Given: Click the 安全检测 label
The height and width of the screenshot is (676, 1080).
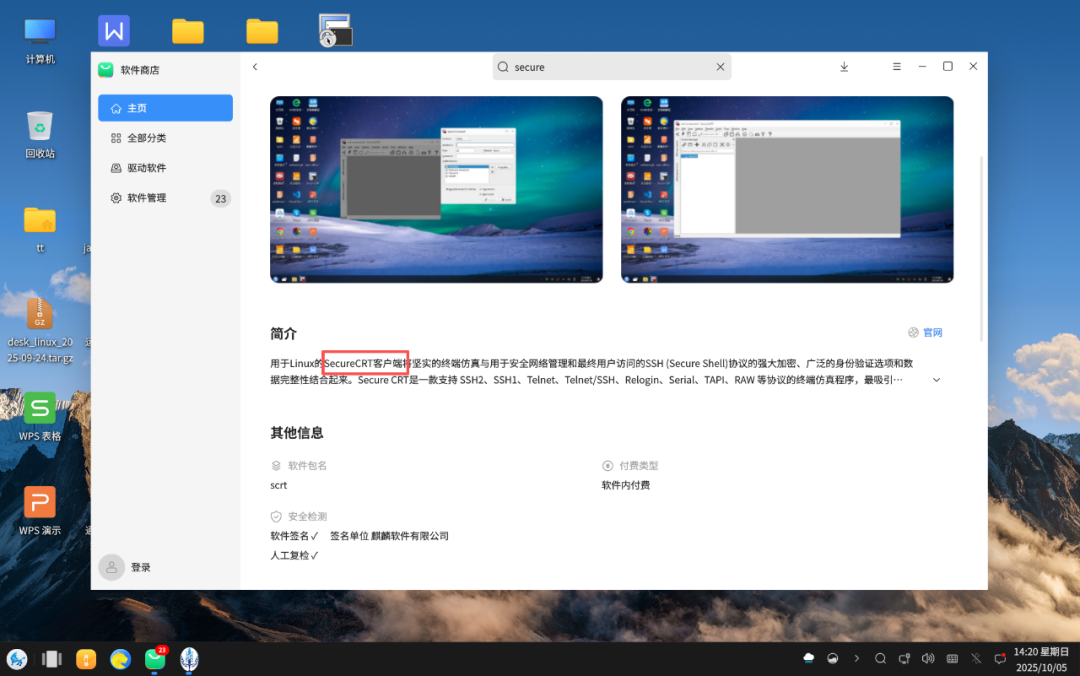Looking at the screenshot, I should [307, 517].
